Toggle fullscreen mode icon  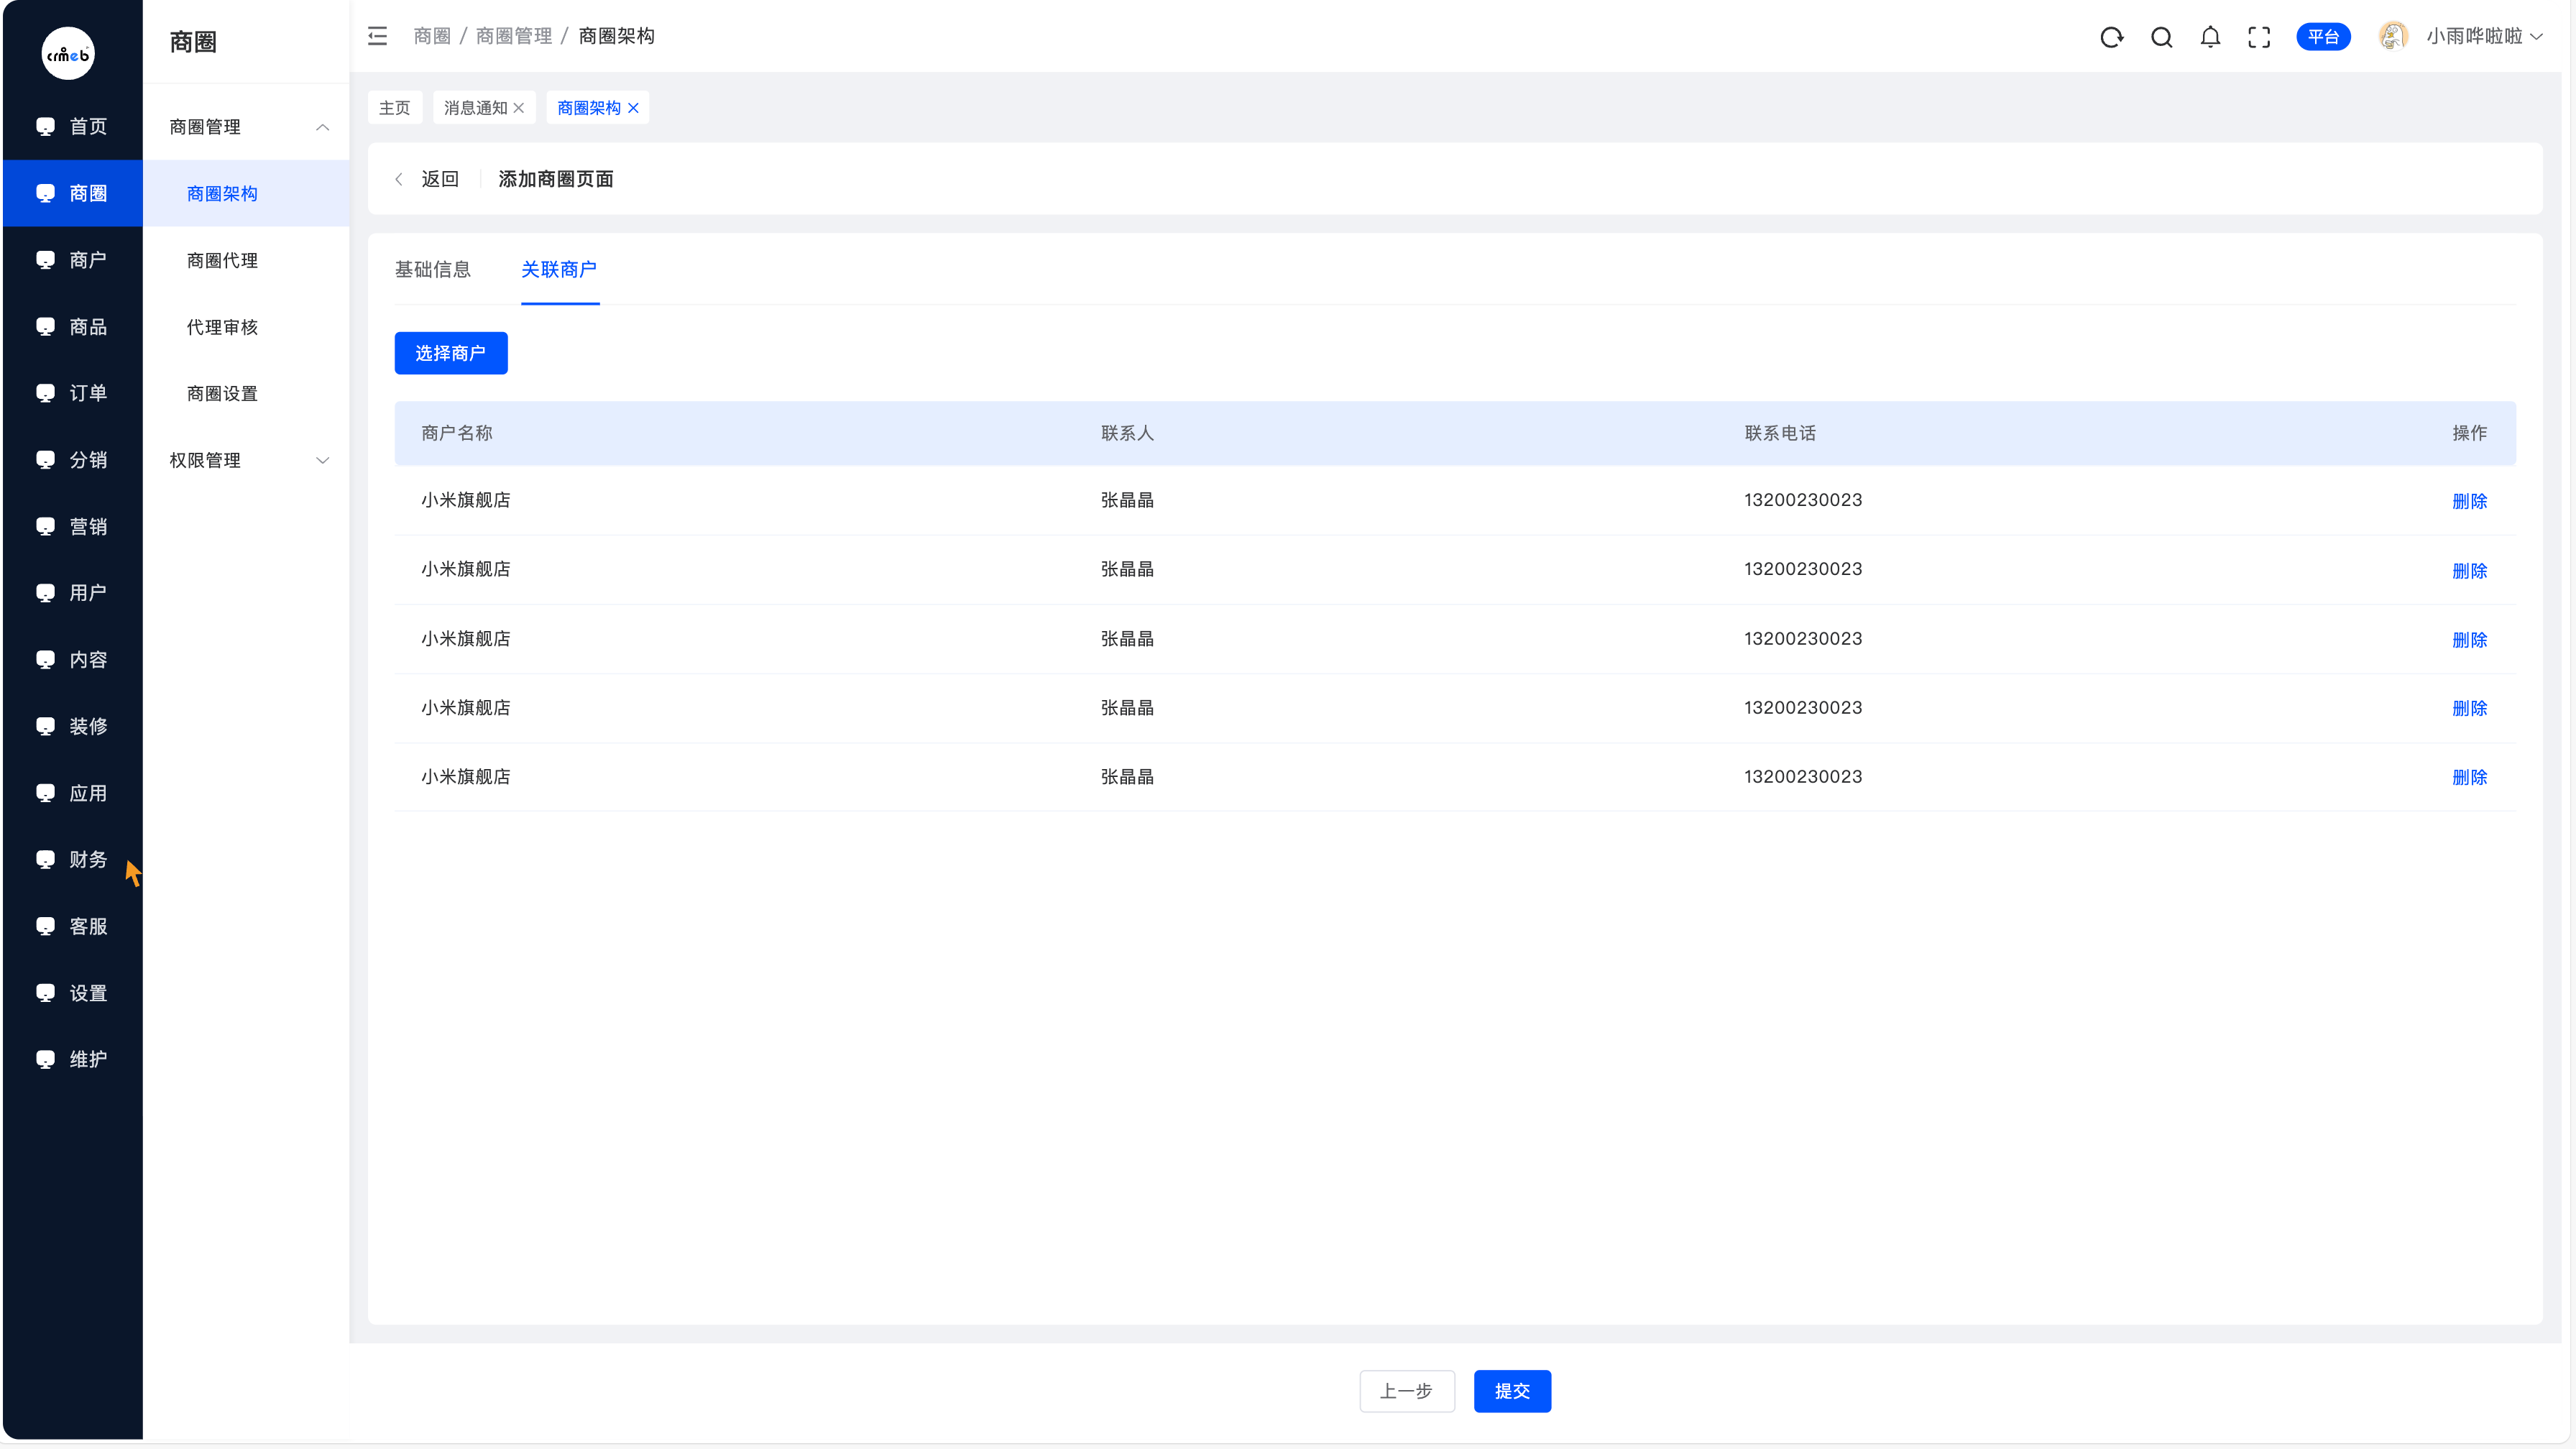tap(2259, 37)
